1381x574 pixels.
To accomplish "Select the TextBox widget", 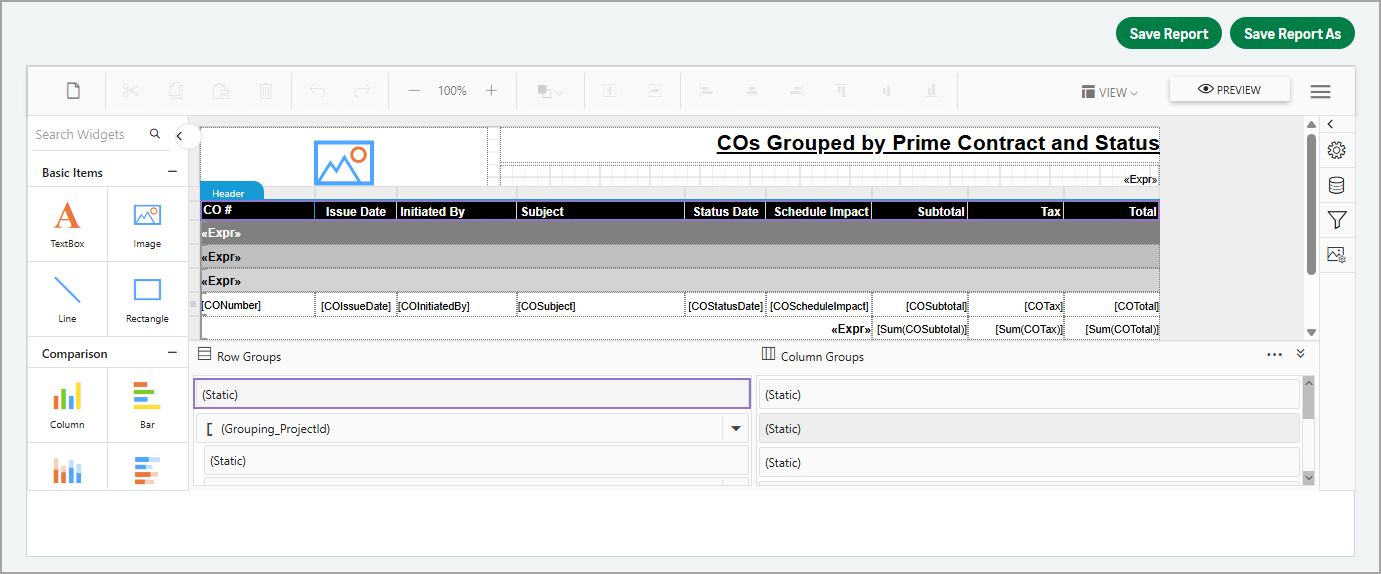I will (x=67, y=225).
